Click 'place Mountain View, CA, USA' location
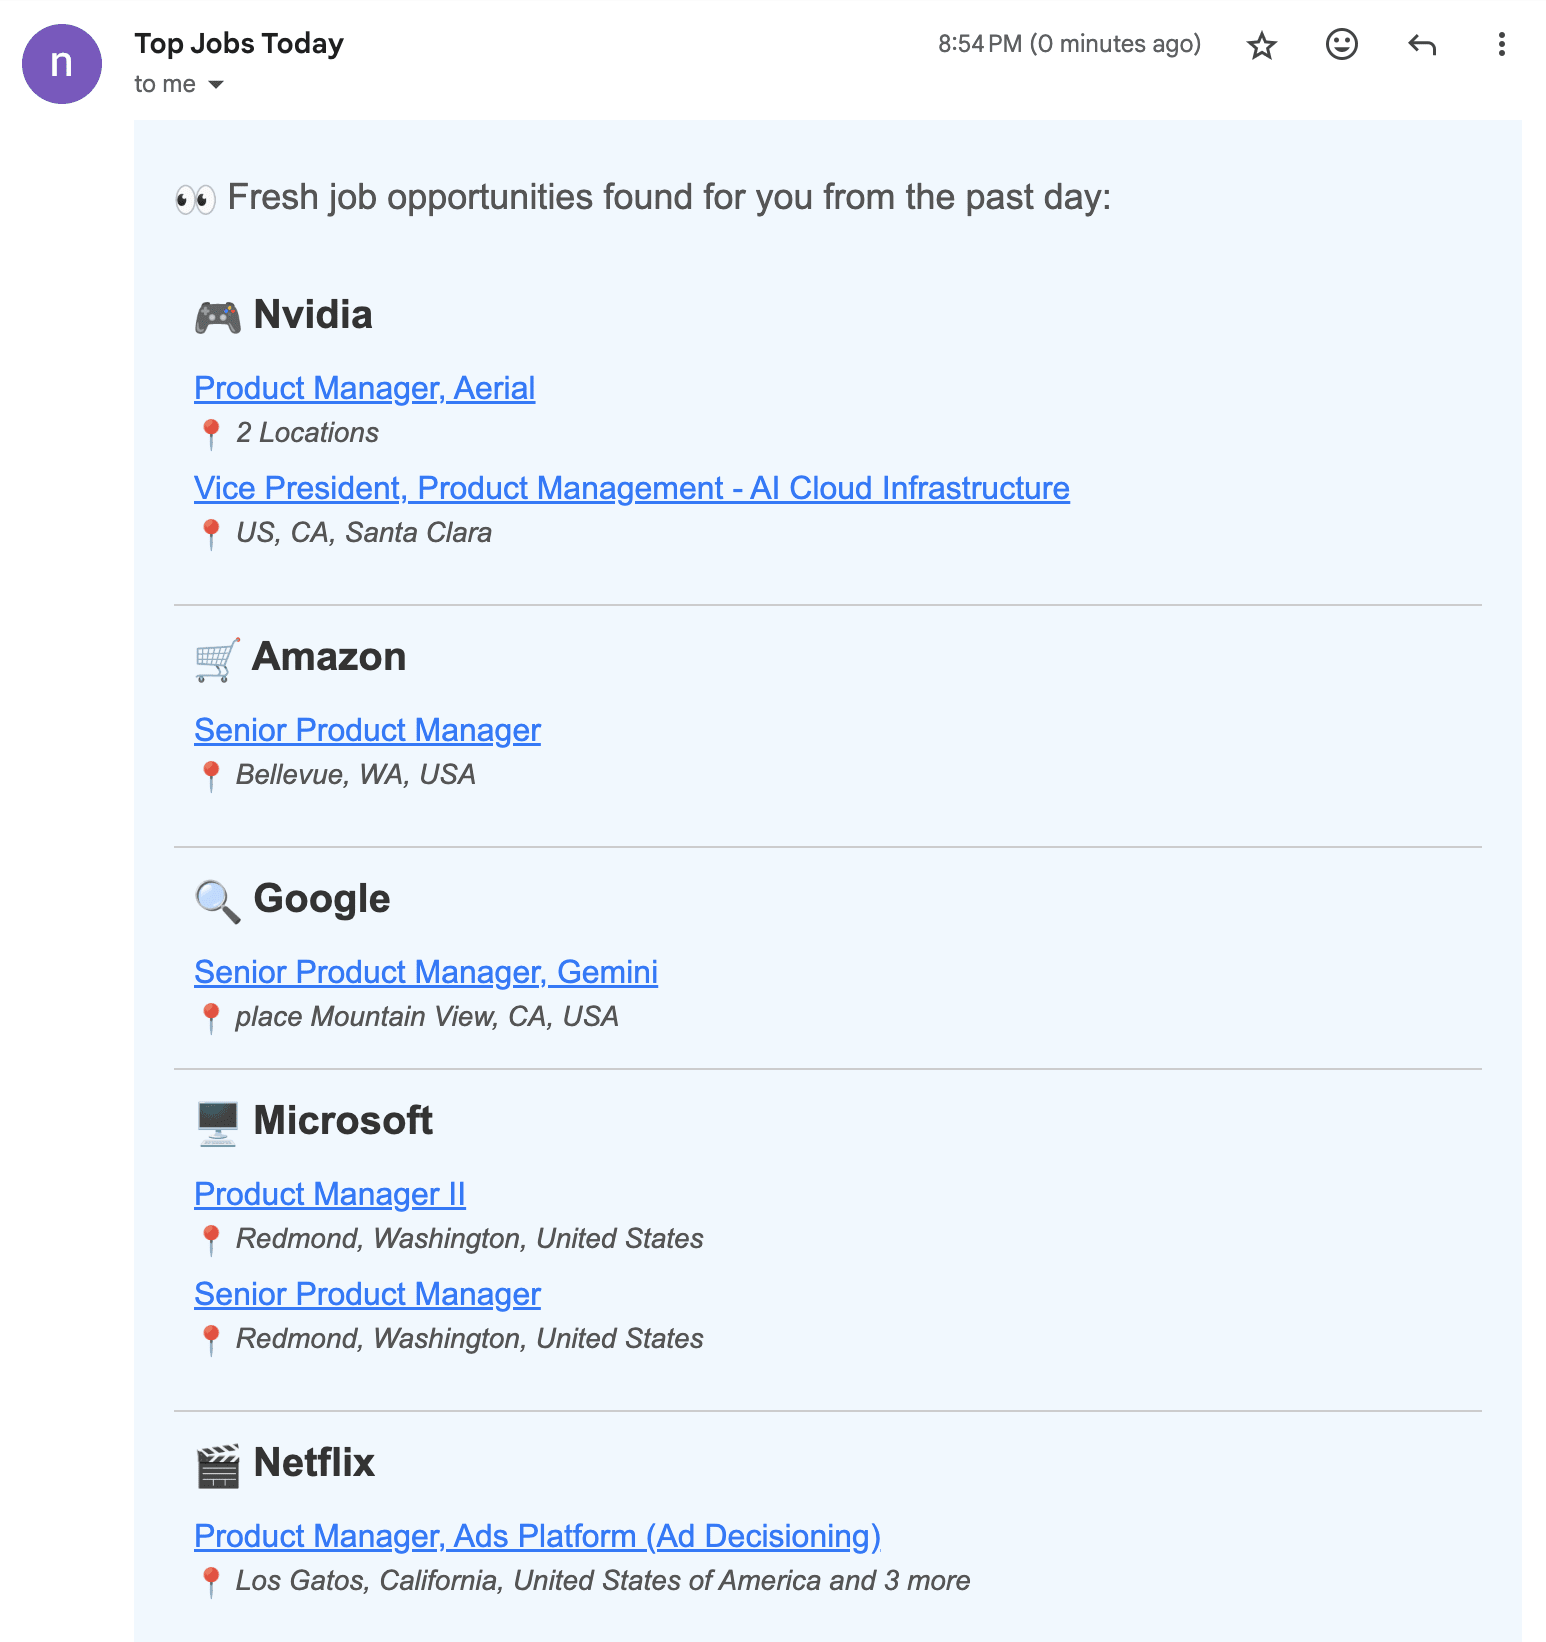 427,1017
